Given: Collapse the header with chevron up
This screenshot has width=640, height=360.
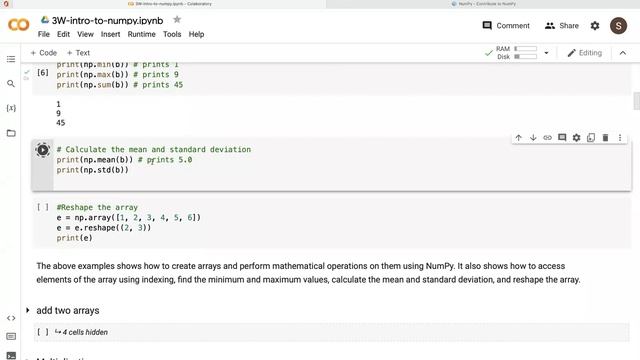Looking at the screenshot, I should 623,53.
